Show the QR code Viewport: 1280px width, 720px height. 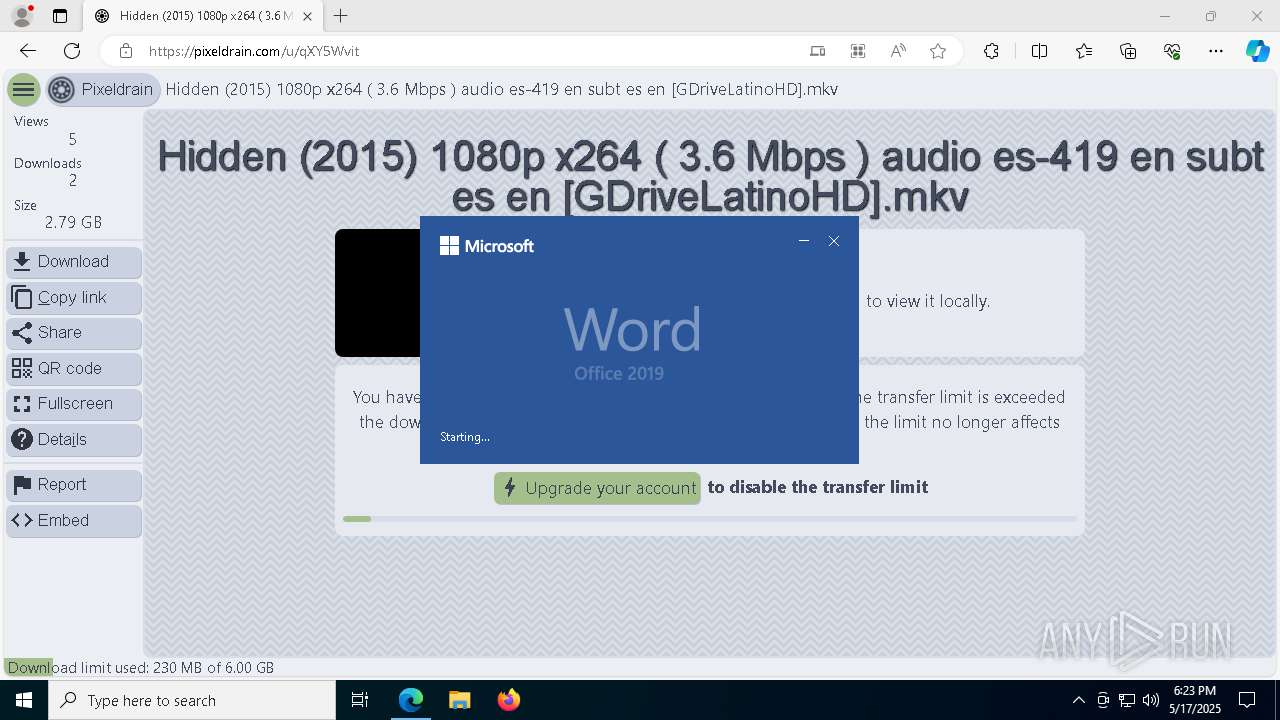coord(74,369)
